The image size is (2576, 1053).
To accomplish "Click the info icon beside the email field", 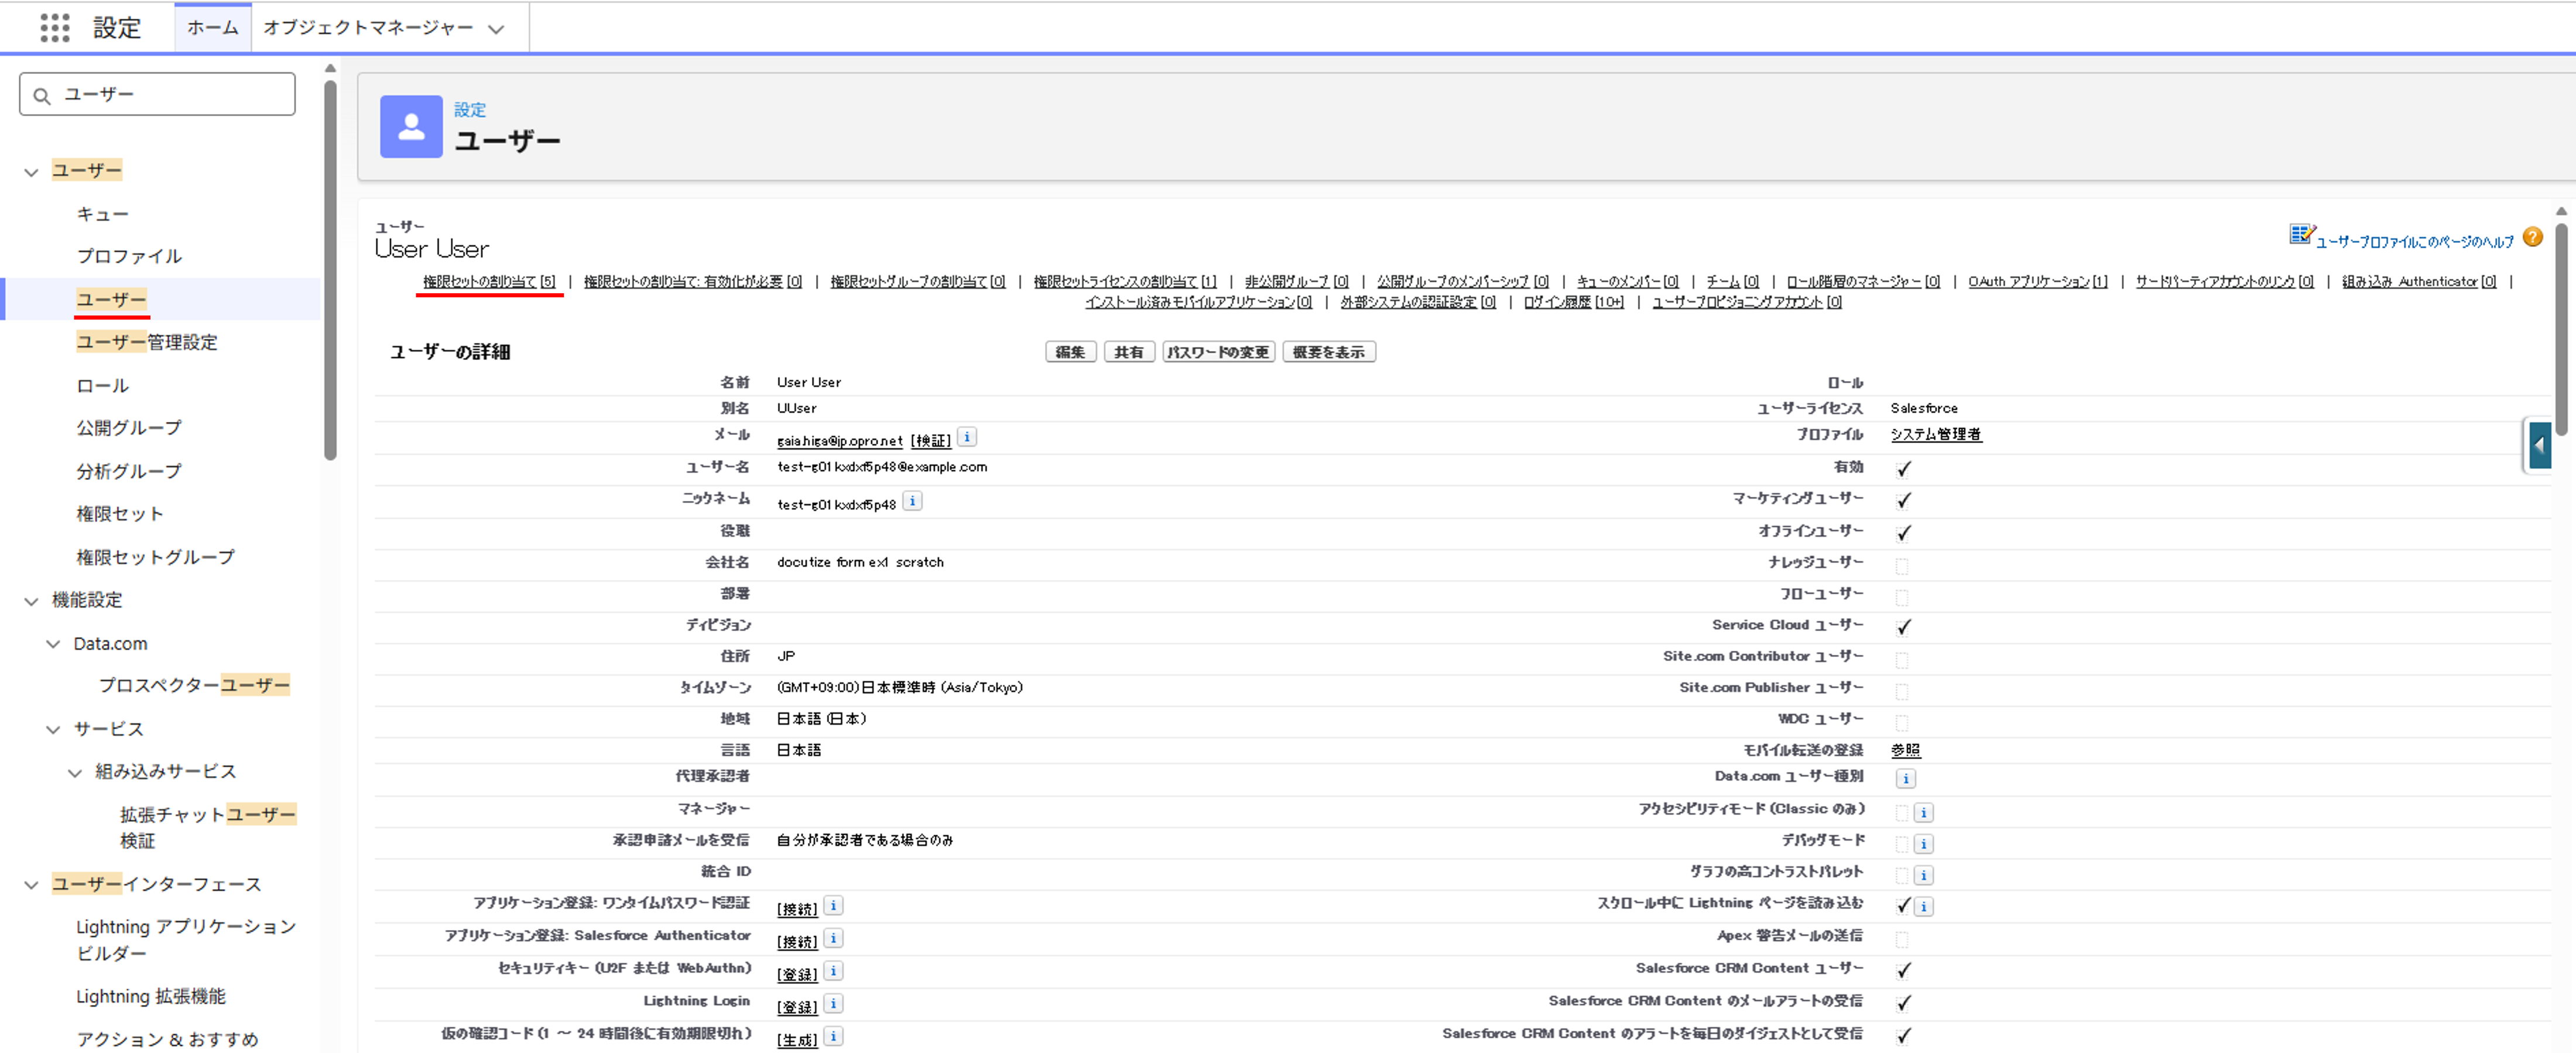I will [967, 437].
